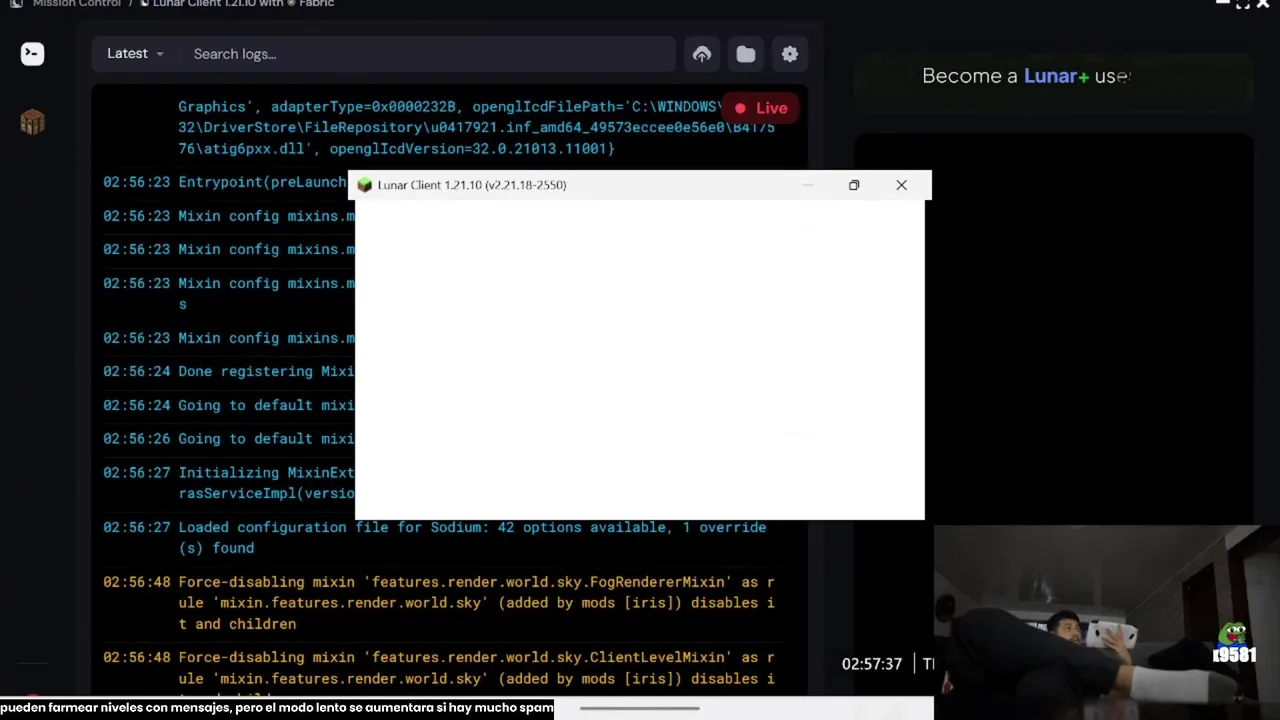Click the Lunar Client window title icon
The image size is (1280, 720).
(365, 185)
